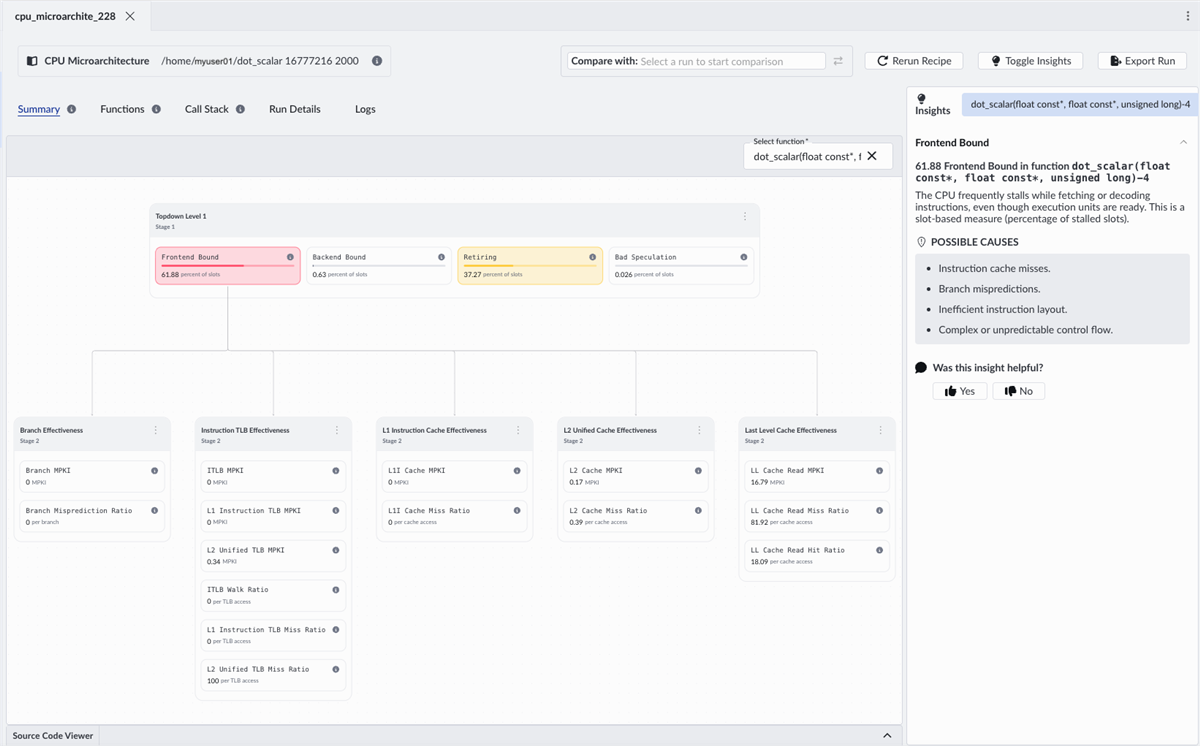
Task: Click info icon for L2 Cache Miss Ratio
Action: pos(698,511)
